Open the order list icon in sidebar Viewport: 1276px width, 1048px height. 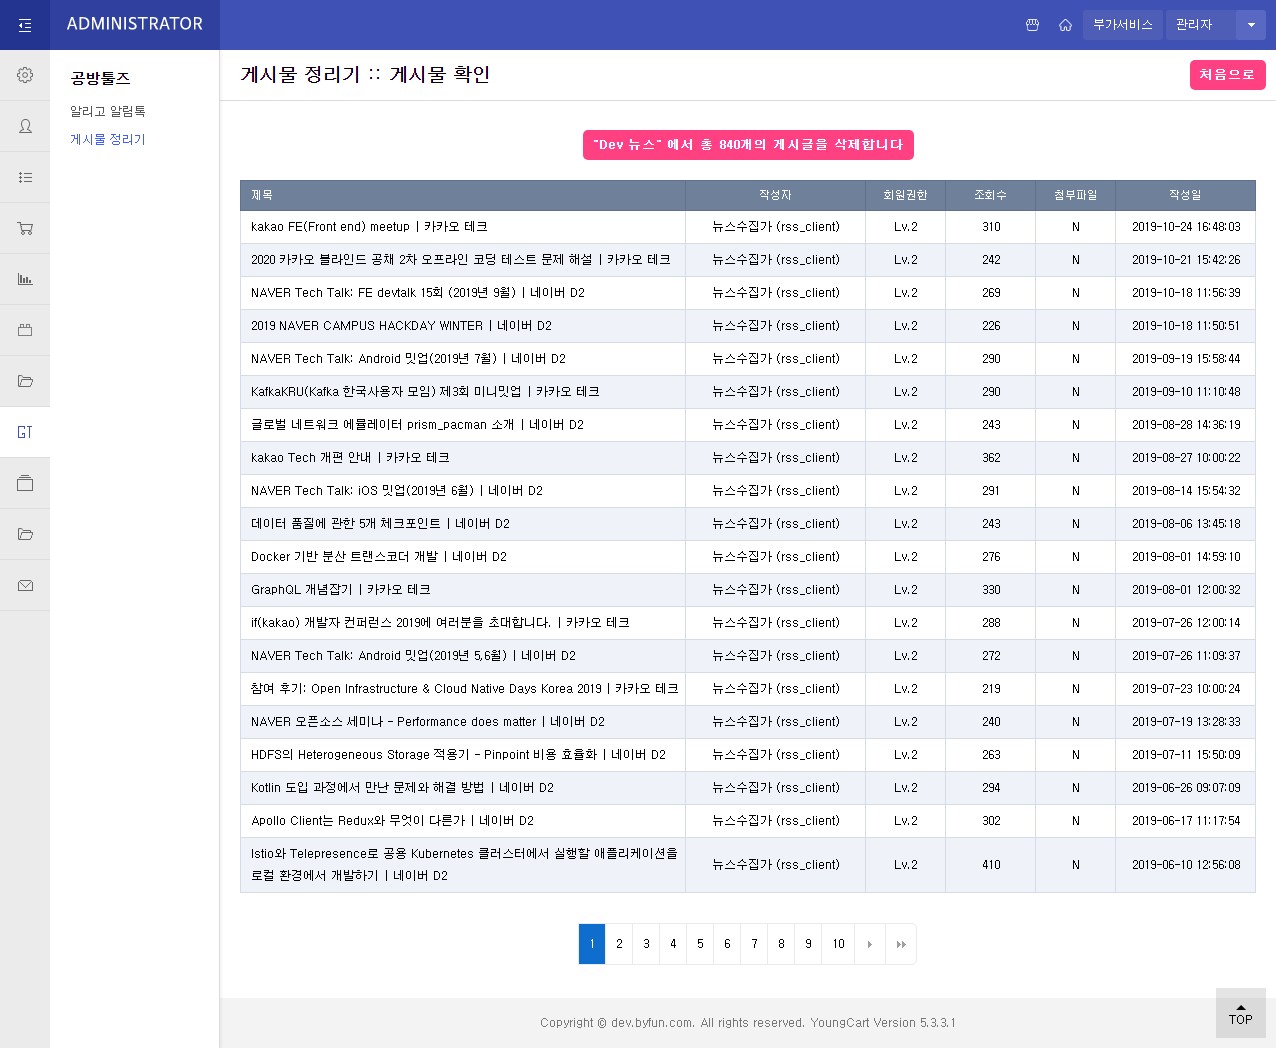tap(24, 177)
